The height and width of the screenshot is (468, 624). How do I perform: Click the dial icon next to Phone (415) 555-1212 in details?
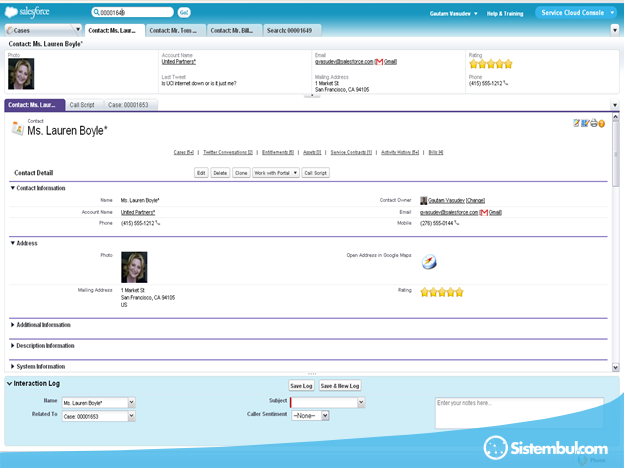coord(158,223)
